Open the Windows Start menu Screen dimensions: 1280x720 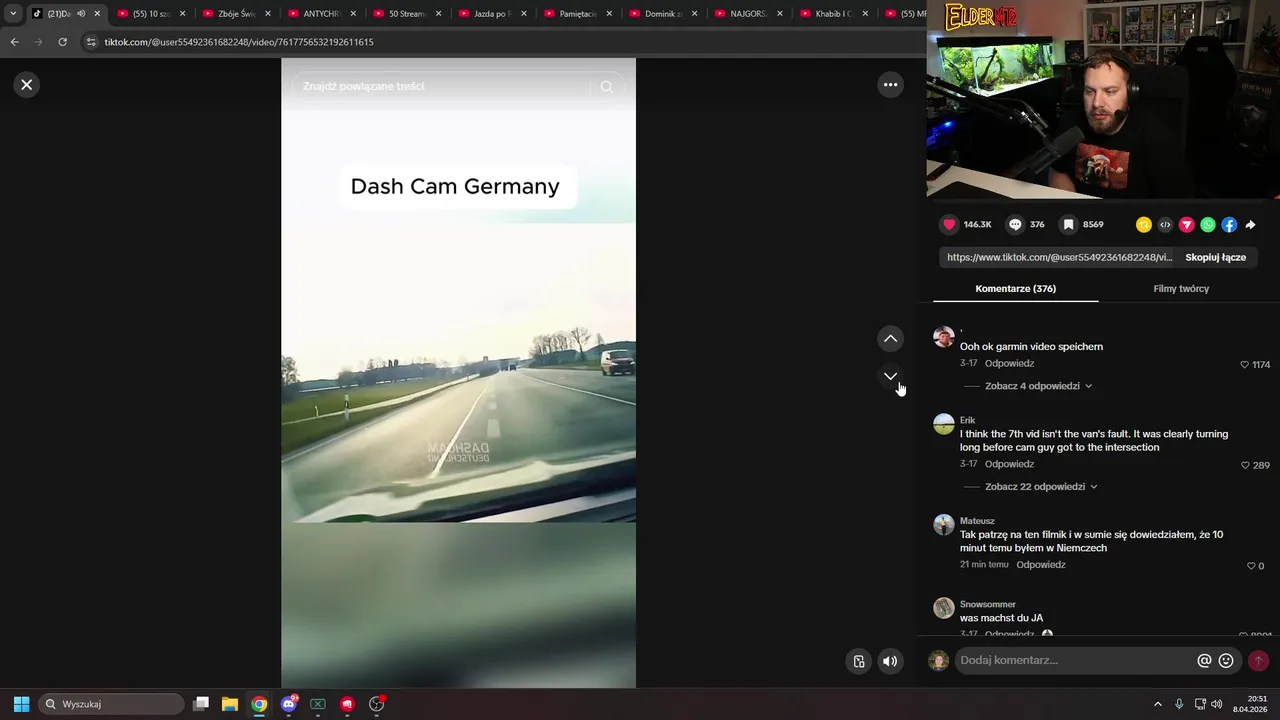tap(21, 704)
